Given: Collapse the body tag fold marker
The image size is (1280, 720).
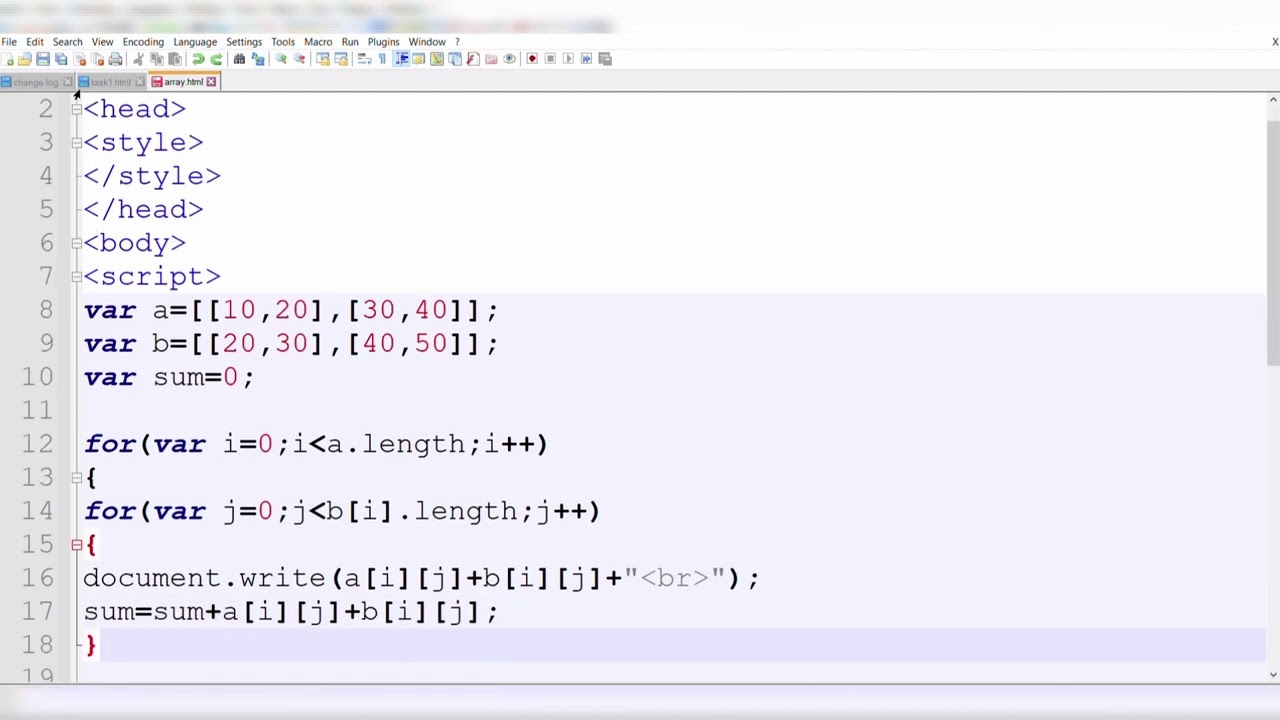Looking at the screenshot, I should point(77,243).
